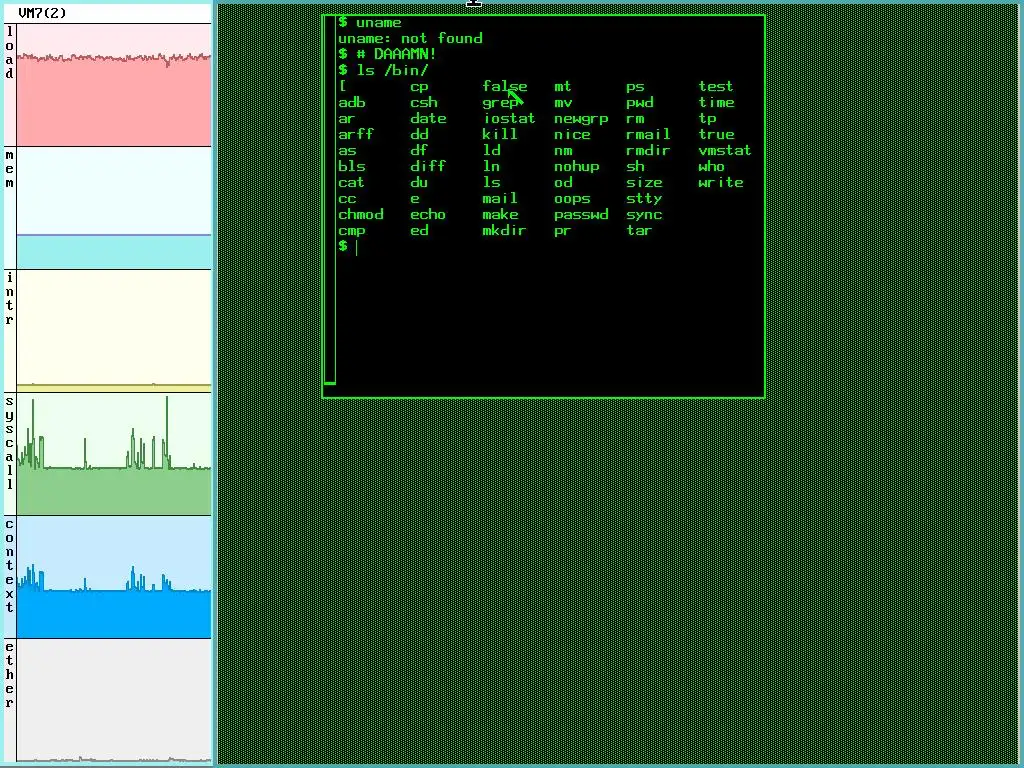Click the empty shell prompt cursor line

(349, 247)
